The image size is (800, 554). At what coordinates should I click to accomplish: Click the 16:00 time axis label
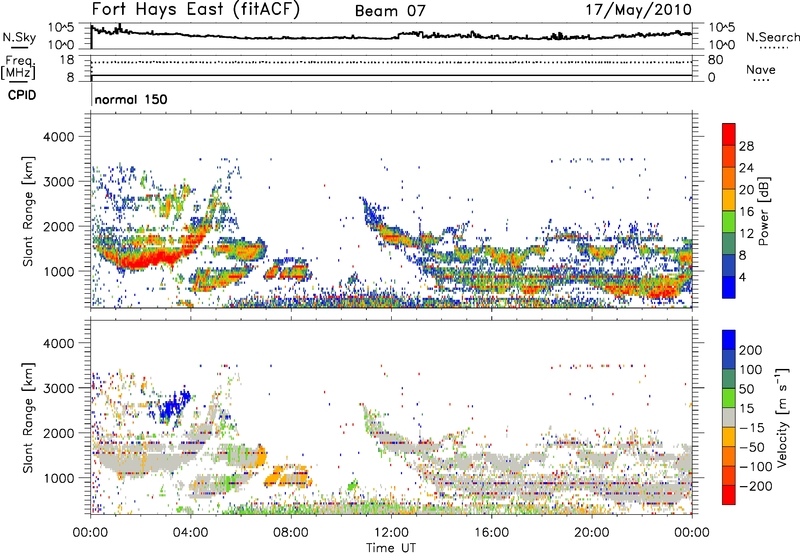pyautogui.click(x=491, y=533)
